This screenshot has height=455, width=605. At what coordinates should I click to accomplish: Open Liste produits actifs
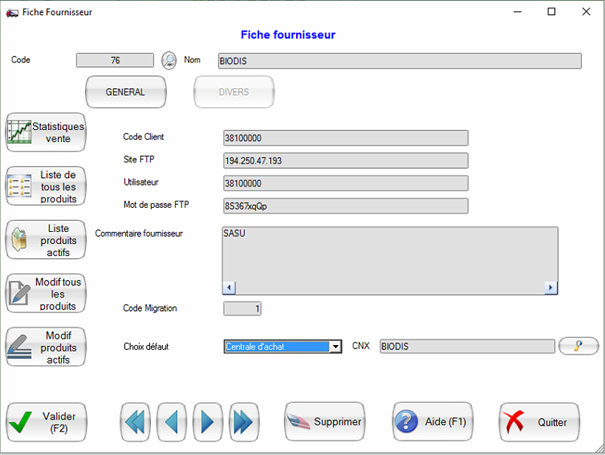point(46,240)
